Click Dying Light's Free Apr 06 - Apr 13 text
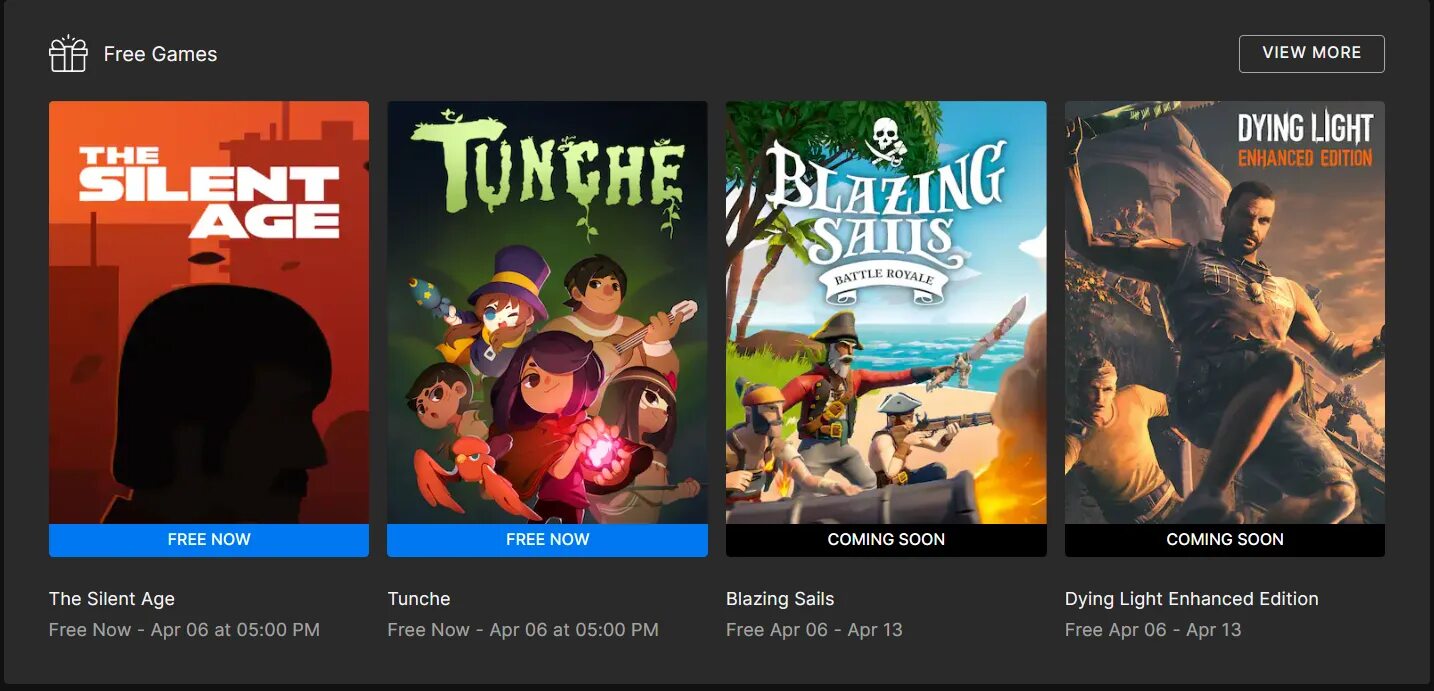The image size is (1434, 691). coord(1153,630)
